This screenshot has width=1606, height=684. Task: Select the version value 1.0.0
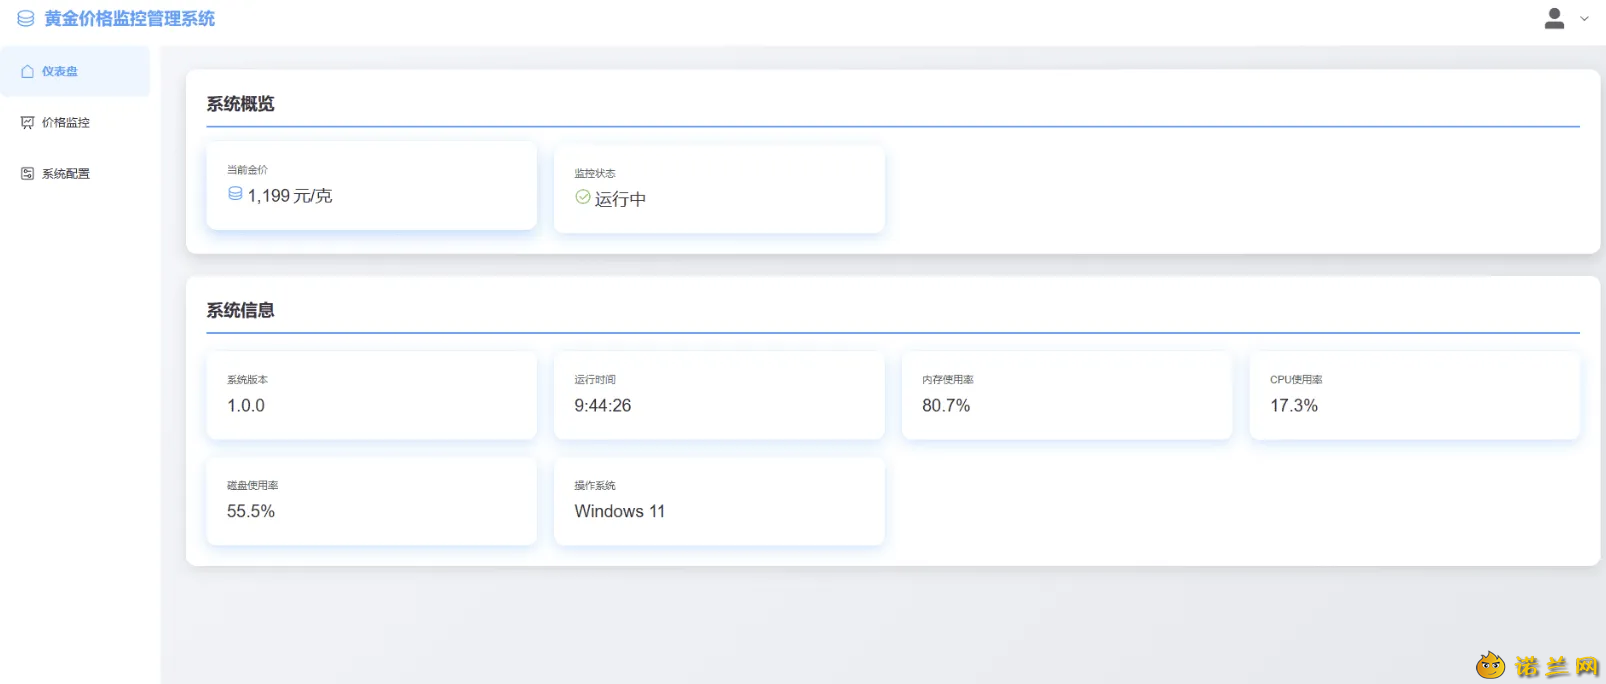tap(246, 406)
